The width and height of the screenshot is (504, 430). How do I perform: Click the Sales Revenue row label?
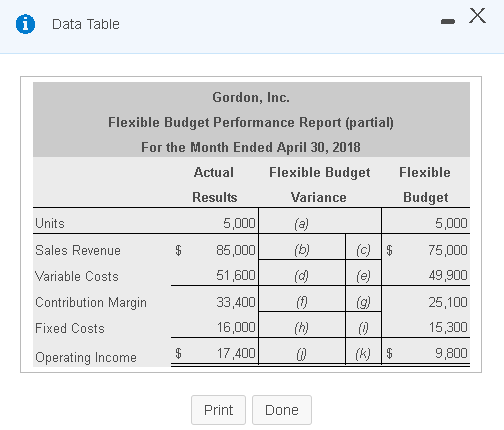point(78,250)
